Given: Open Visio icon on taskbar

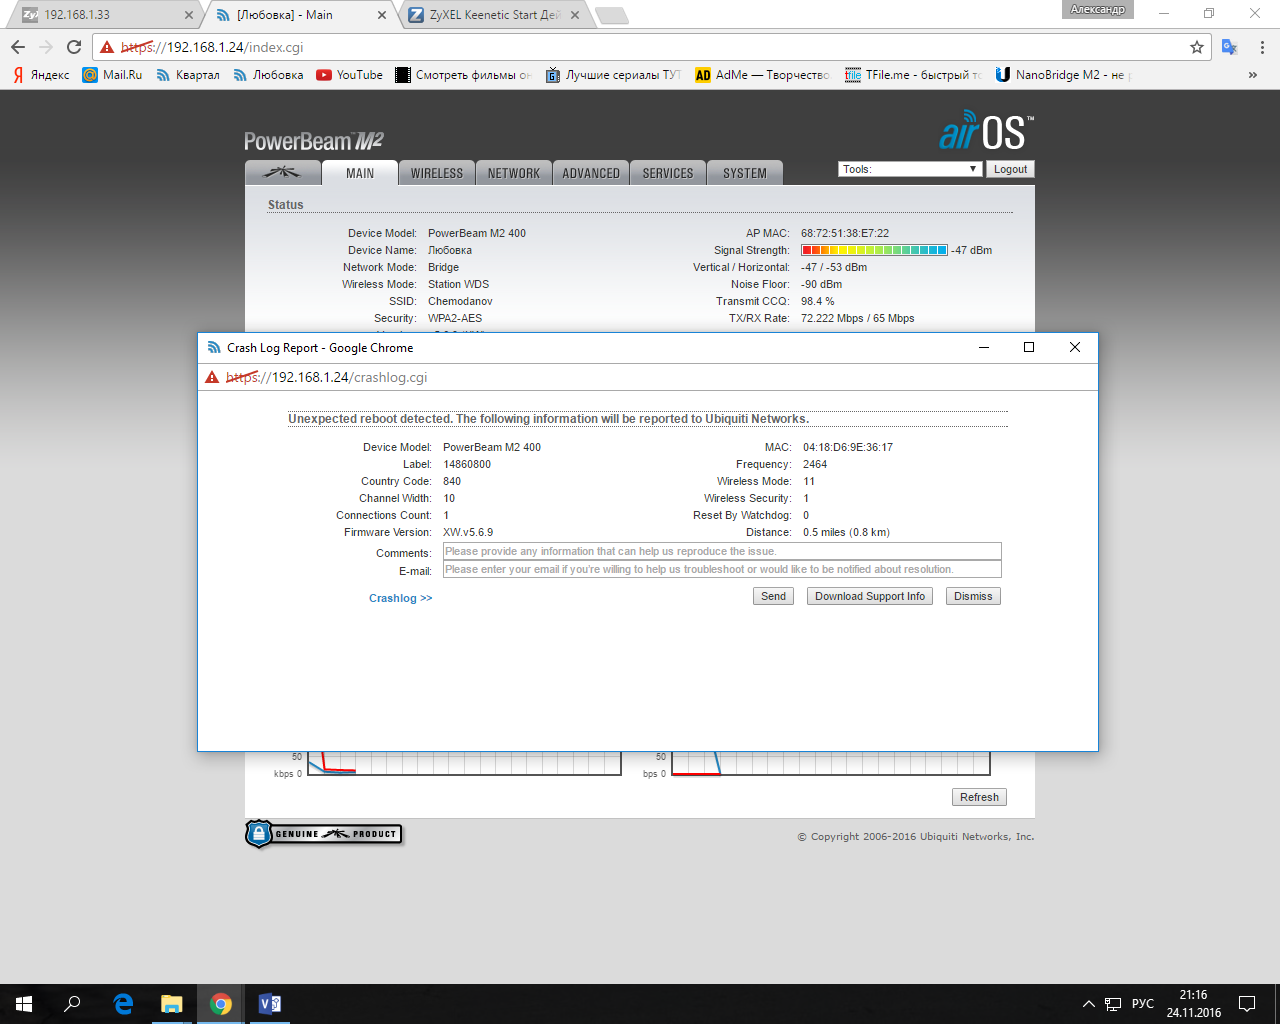Looking at the screenshot, I should pyautogui.click(x=270, y=1004).
